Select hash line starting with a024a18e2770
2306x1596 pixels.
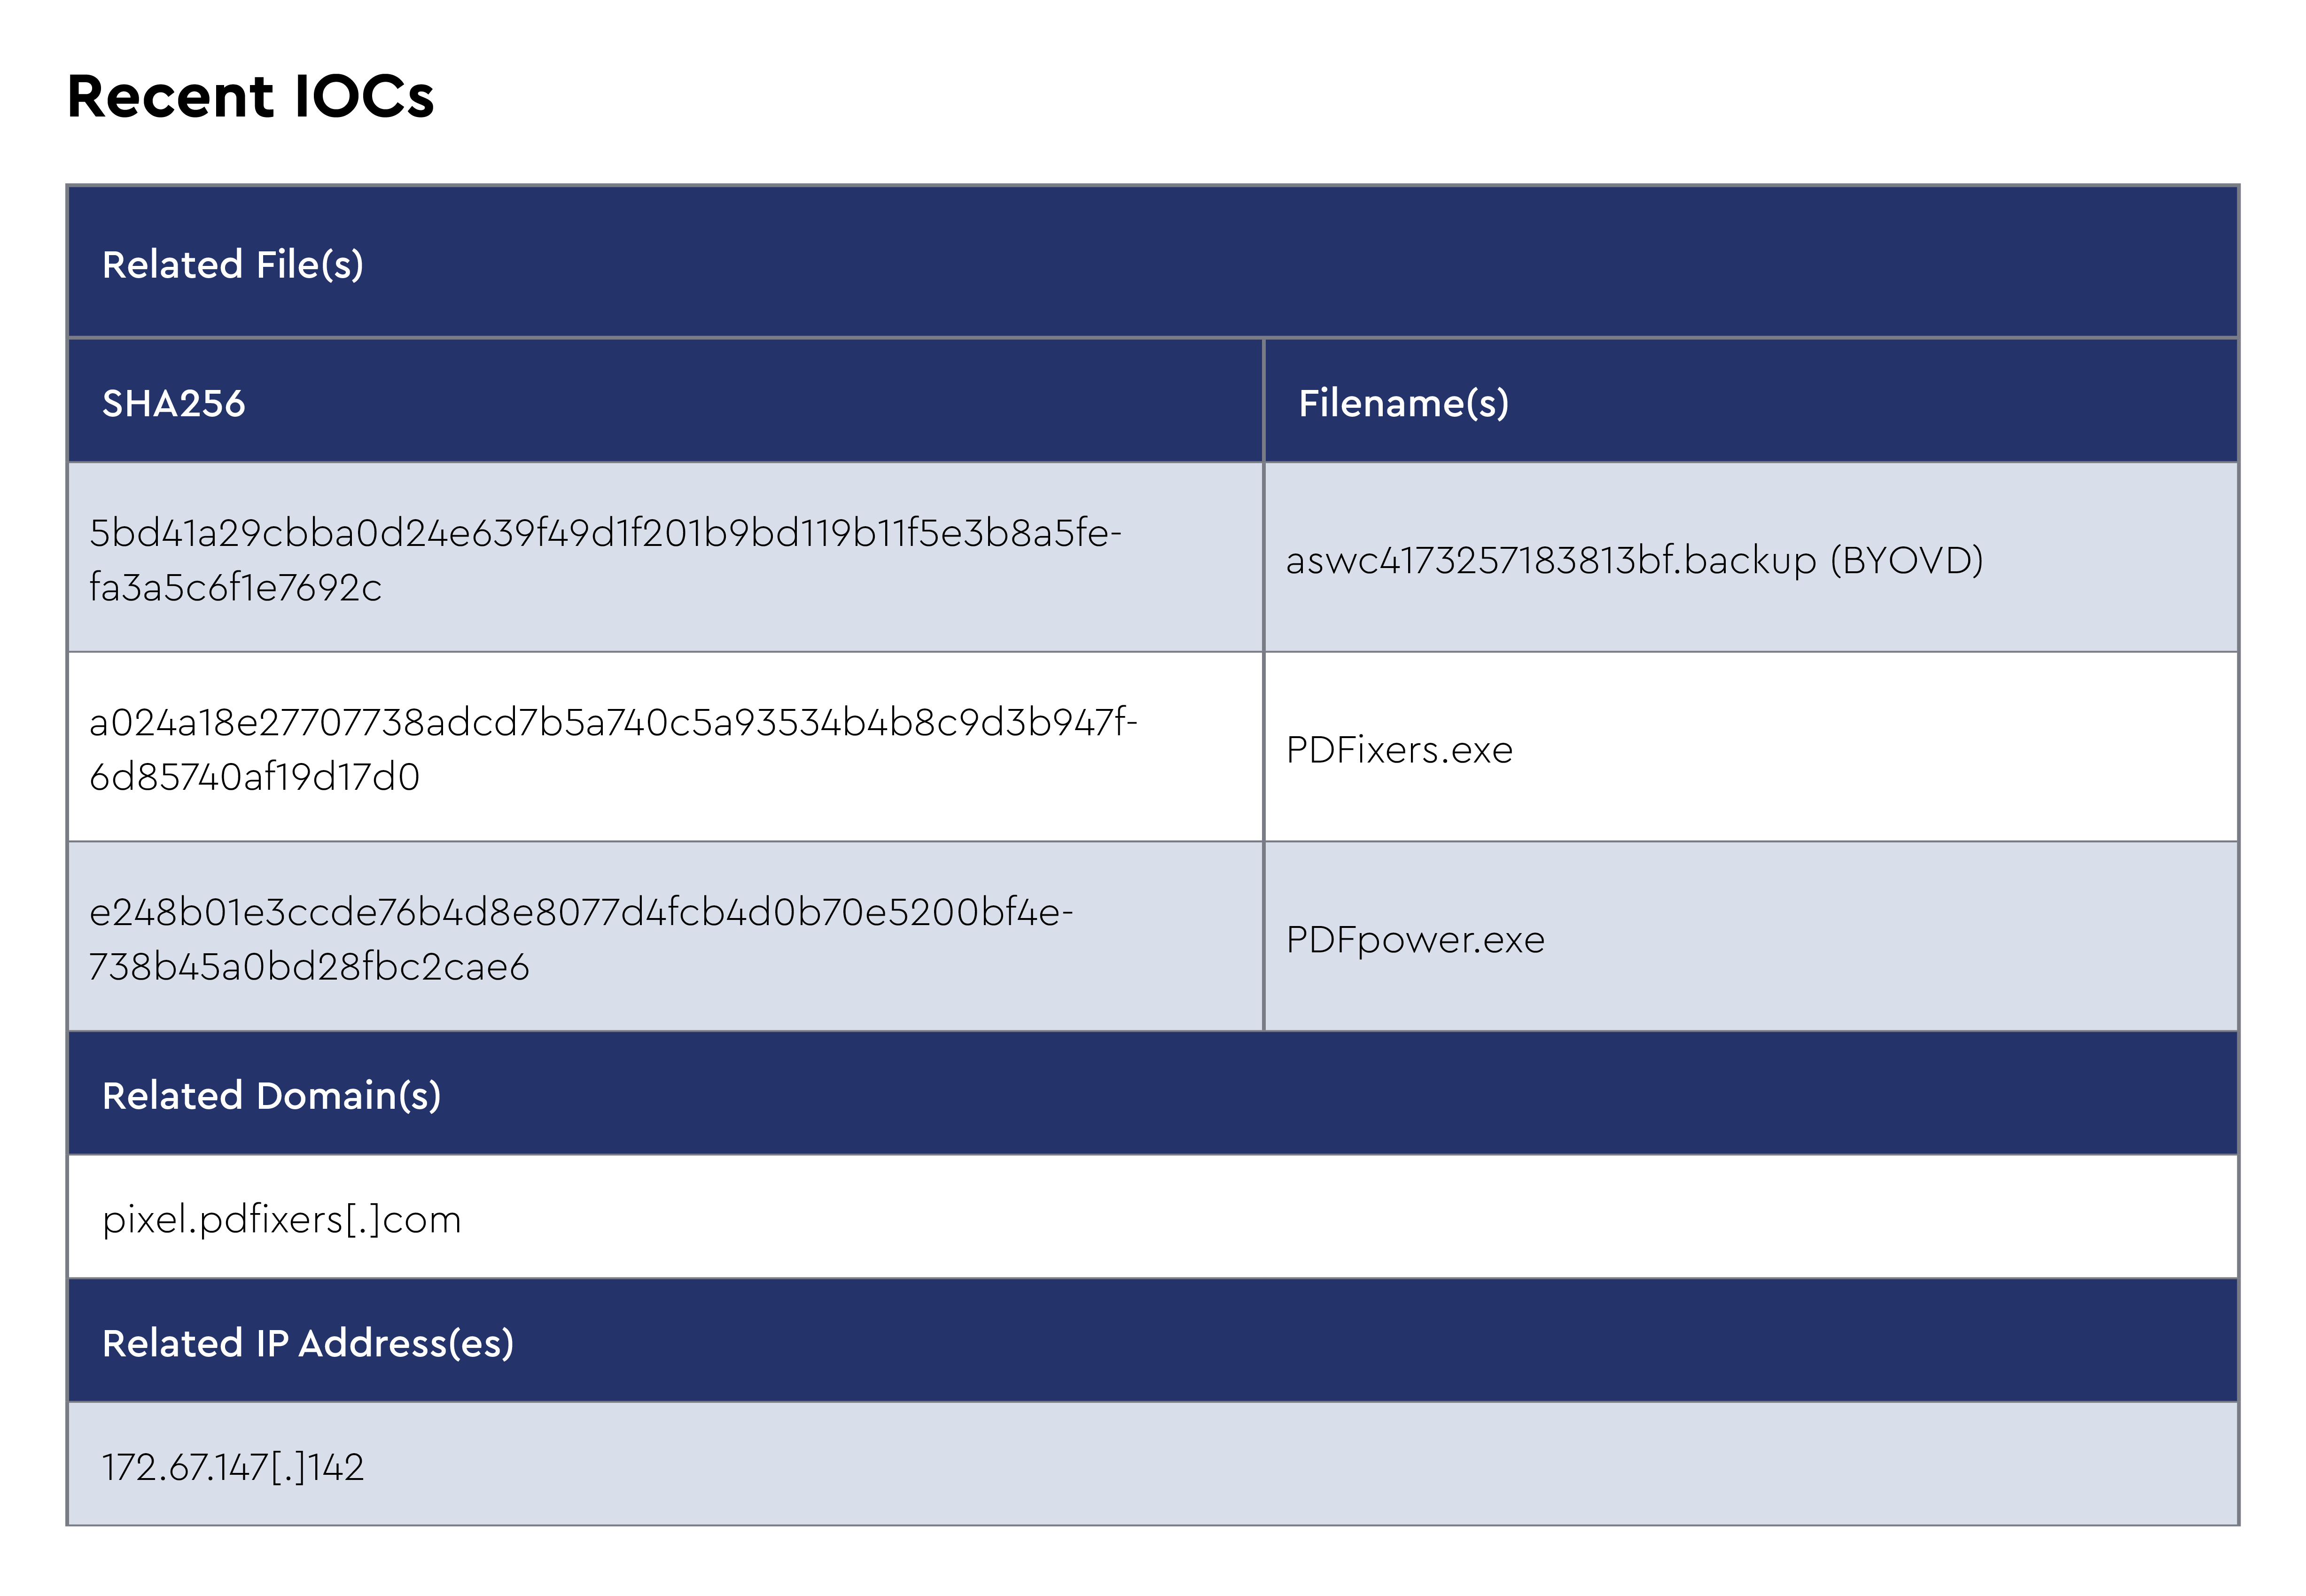[613, 723]
